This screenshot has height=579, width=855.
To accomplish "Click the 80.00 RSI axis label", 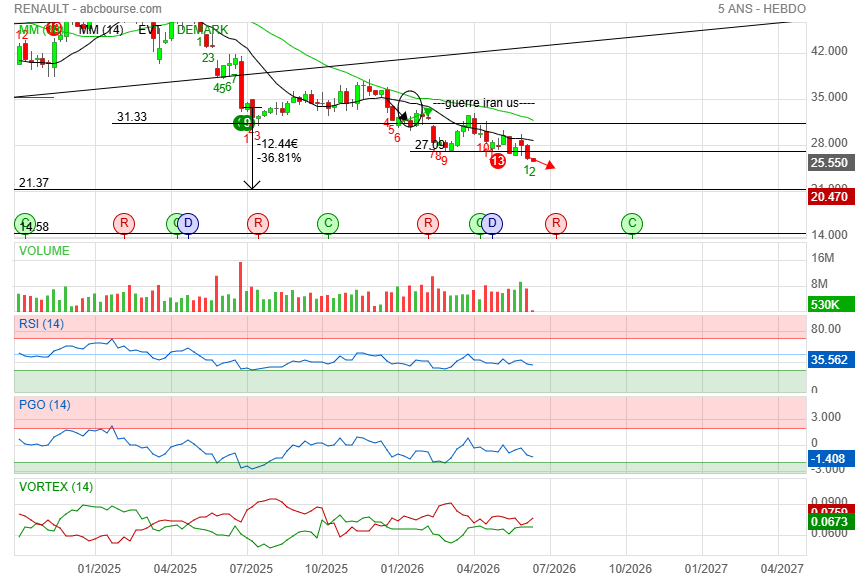I will 826,329.
